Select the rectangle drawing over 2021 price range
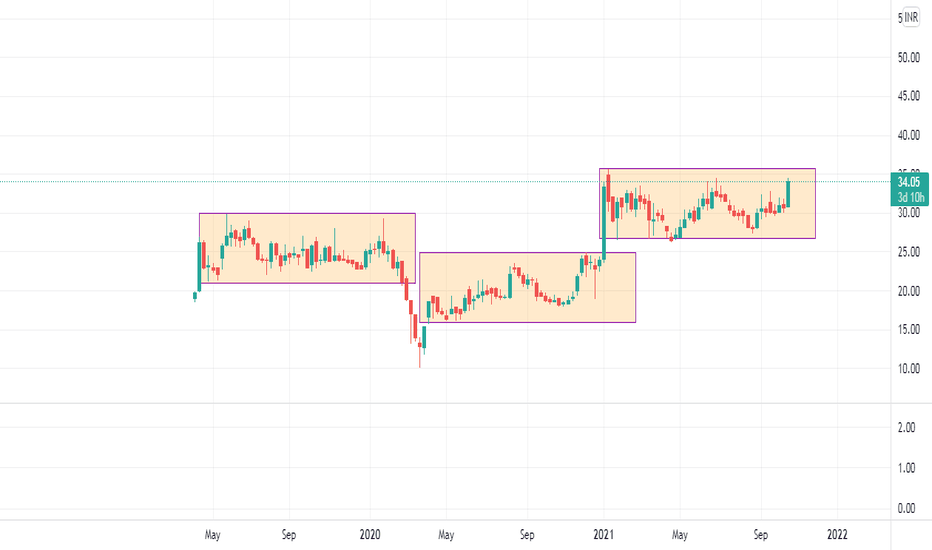 coord(707,203)
